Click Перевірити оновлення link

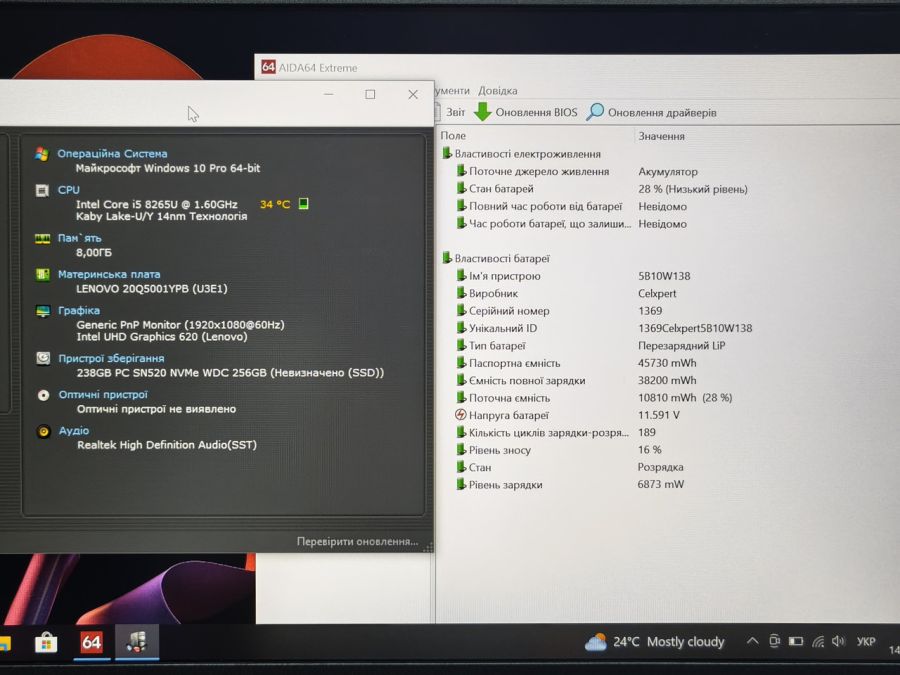[x=357, y=541]
